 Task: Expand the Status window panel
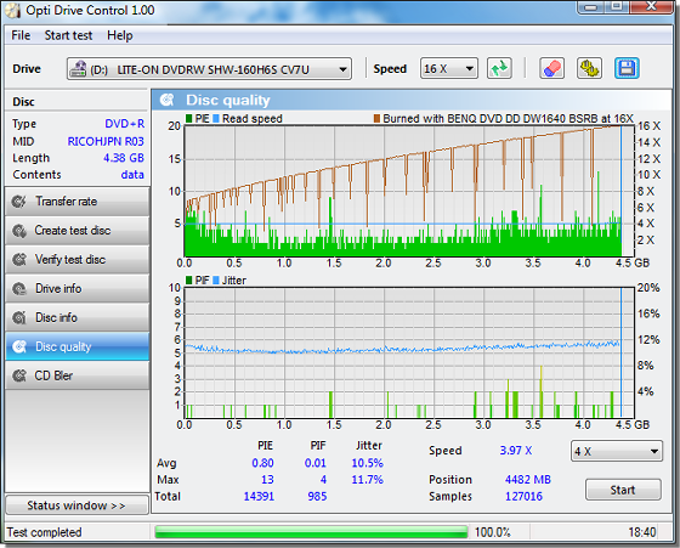click(x=77, y=506)
